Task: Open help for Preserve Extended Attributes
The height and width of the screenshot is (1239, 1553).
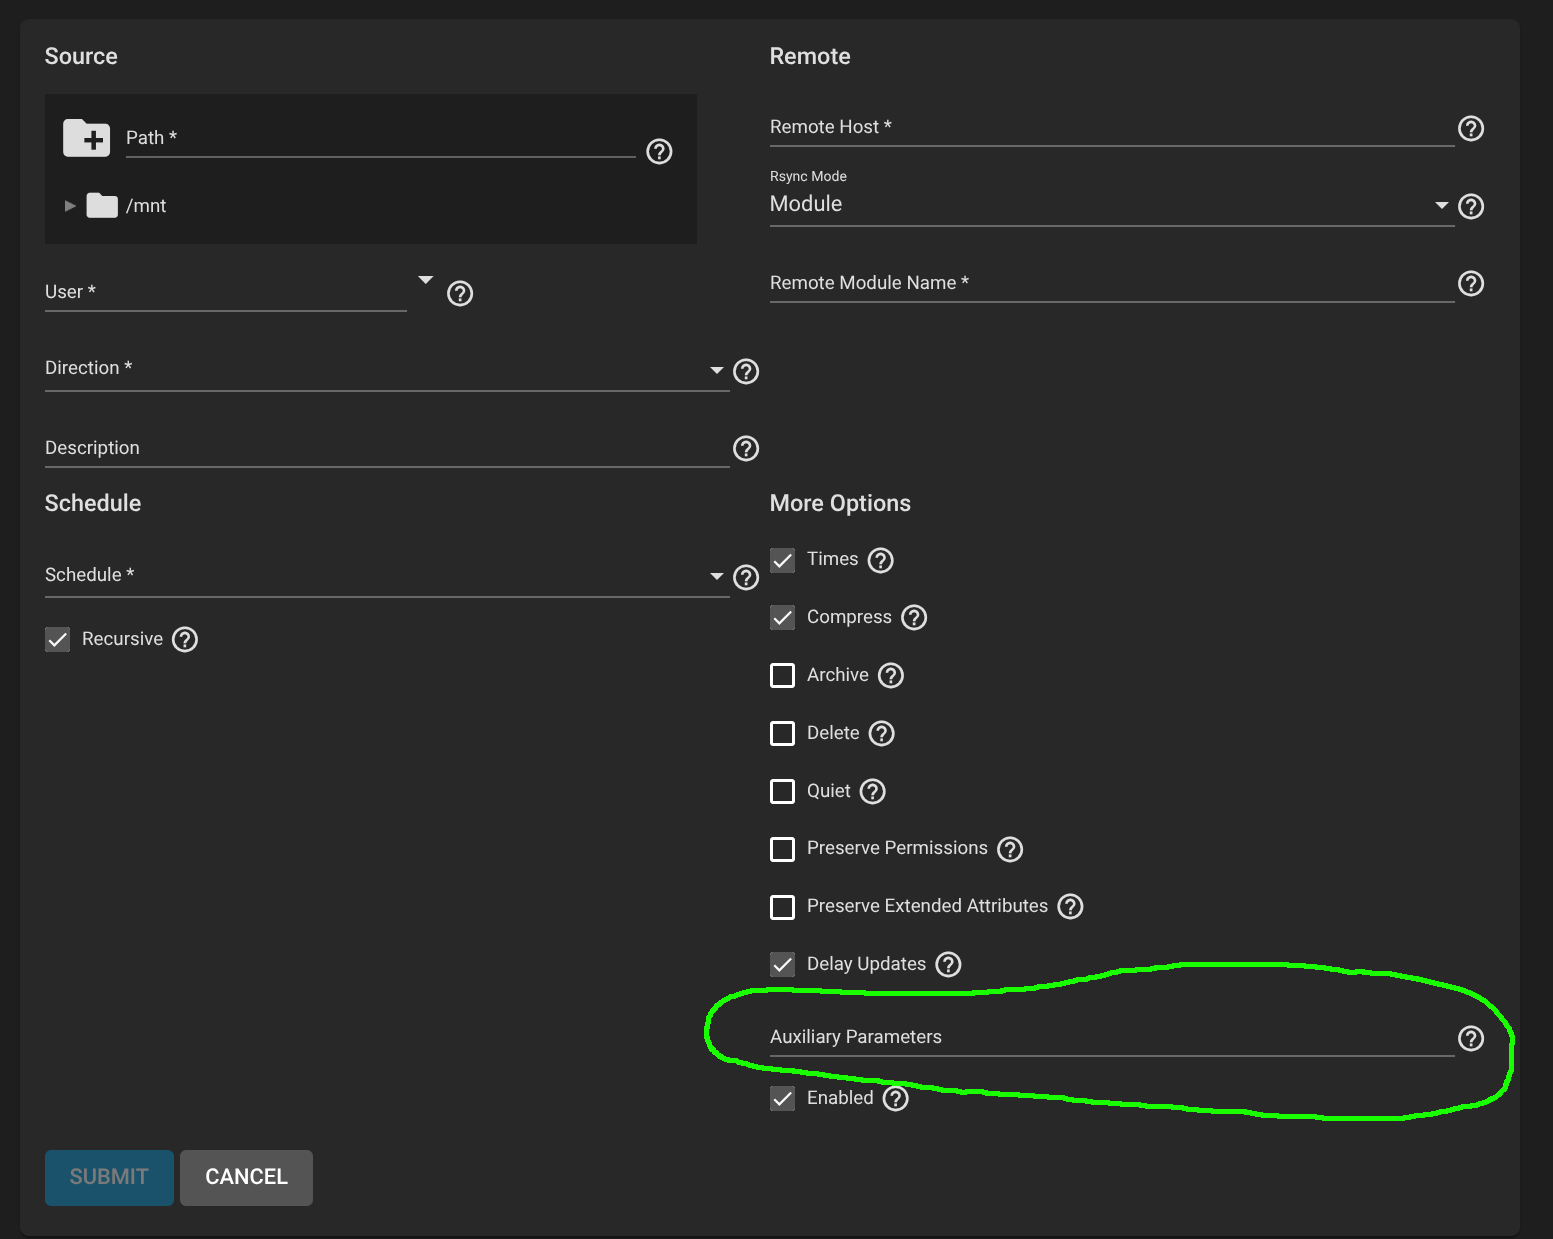Action: (x=1070, y=906)
